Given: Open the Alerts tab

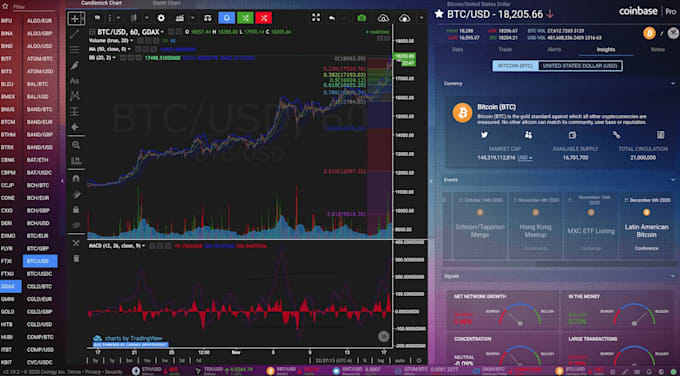Looking at the screenshot, I should coord(554,49).
